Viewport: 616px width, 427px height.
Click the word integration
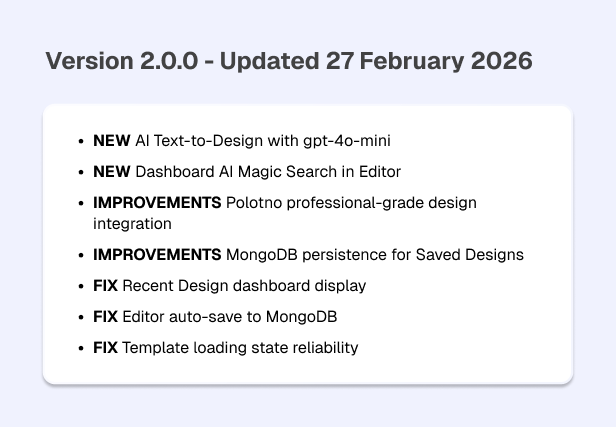(132, 224)
